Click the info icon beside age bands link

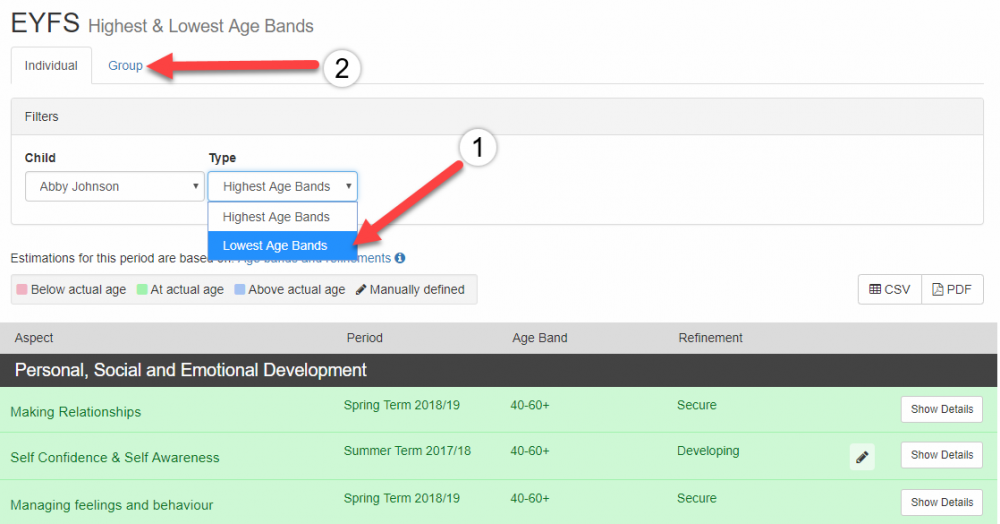[400, 258]
